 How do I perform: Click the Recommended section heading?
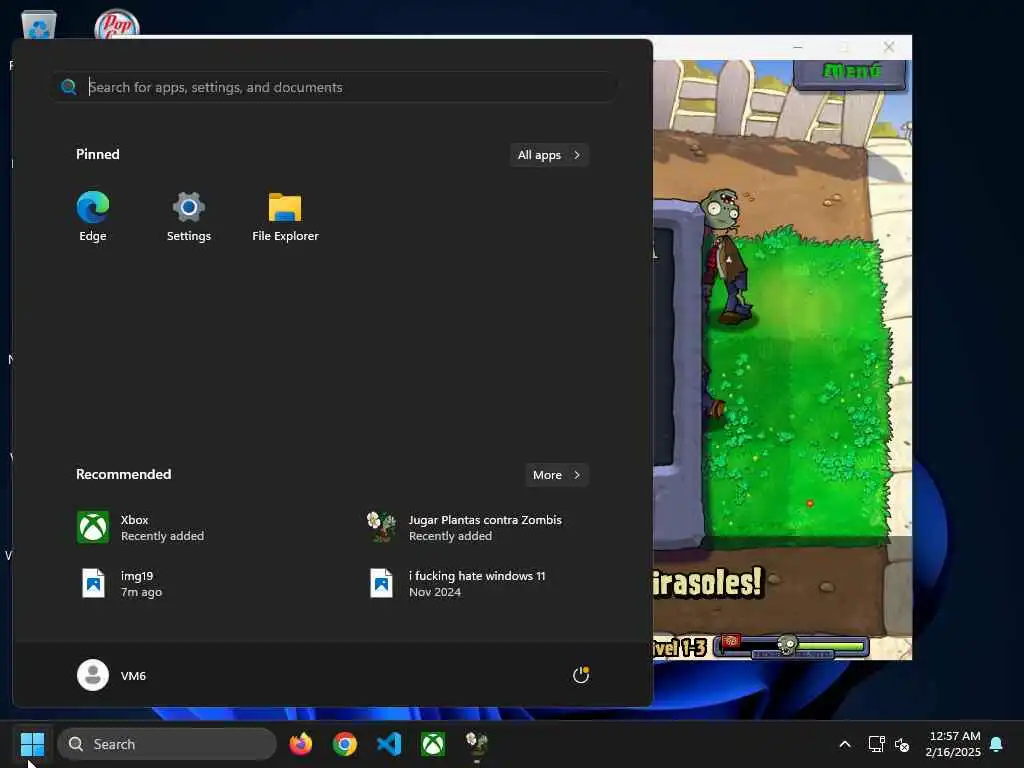coord(123,474)
